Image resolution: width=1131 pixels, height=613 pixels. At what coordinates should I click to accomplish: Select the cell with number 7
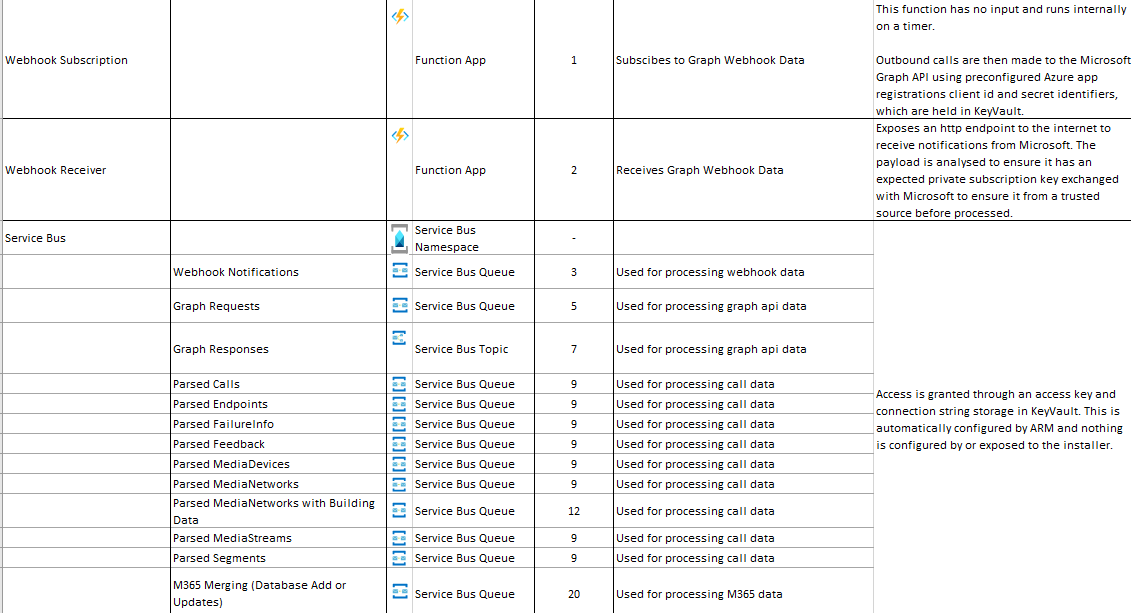point(574,348)
